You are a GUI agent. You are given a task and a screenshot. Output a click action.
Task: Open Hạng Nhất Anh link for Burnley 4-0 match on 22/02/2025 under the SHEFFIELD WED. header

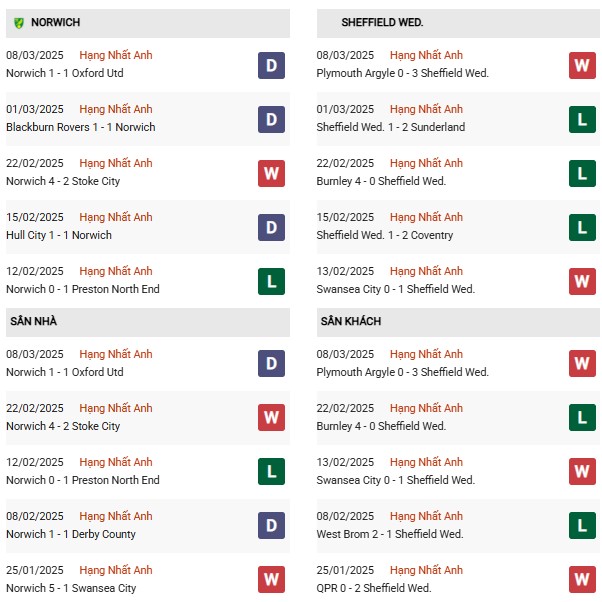(x=426, y=164)
